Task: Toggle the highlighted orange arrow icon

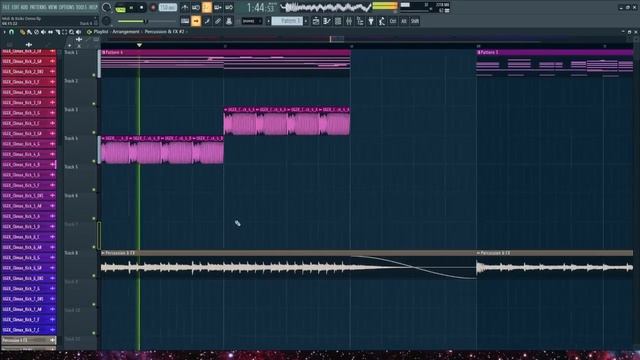Action: (x=196, y=21)
